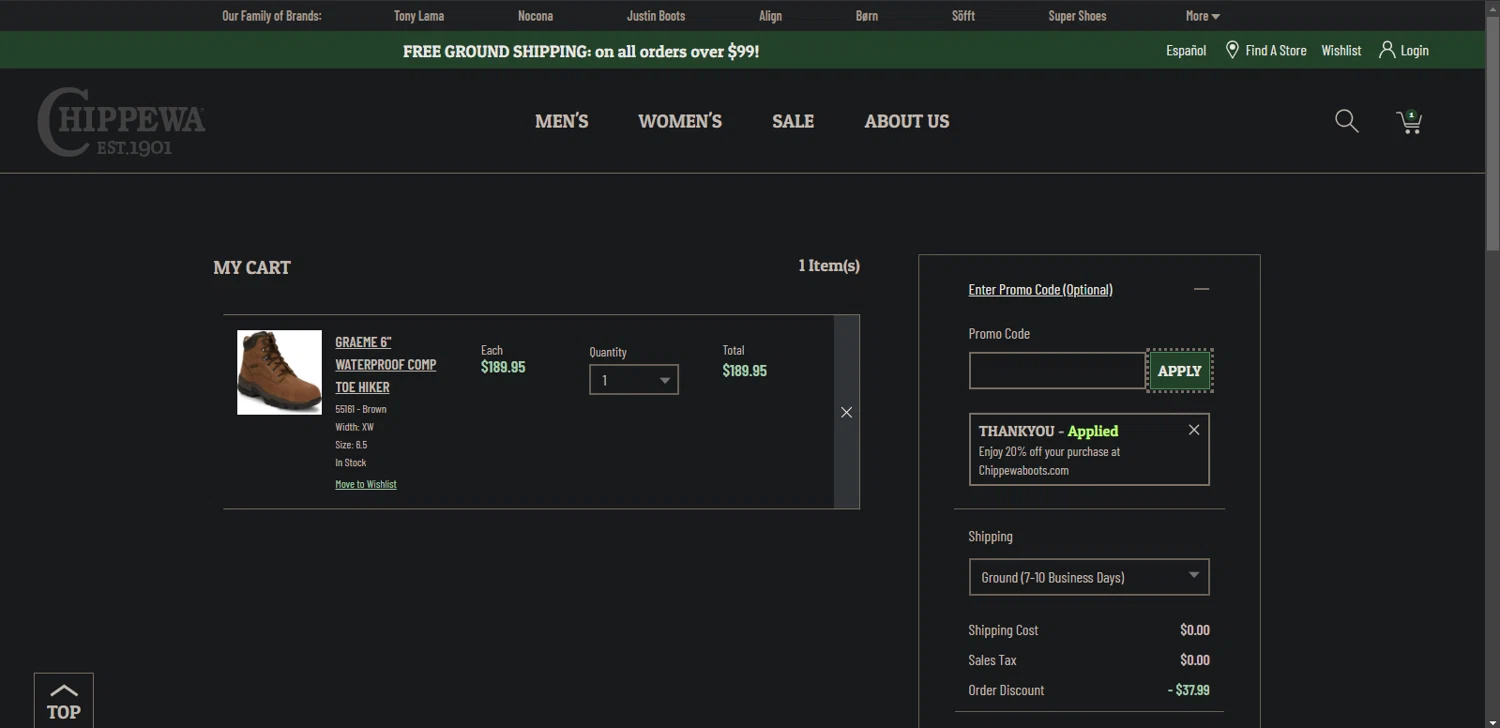Remove the THANKYOU promo code

(1194, 430)
